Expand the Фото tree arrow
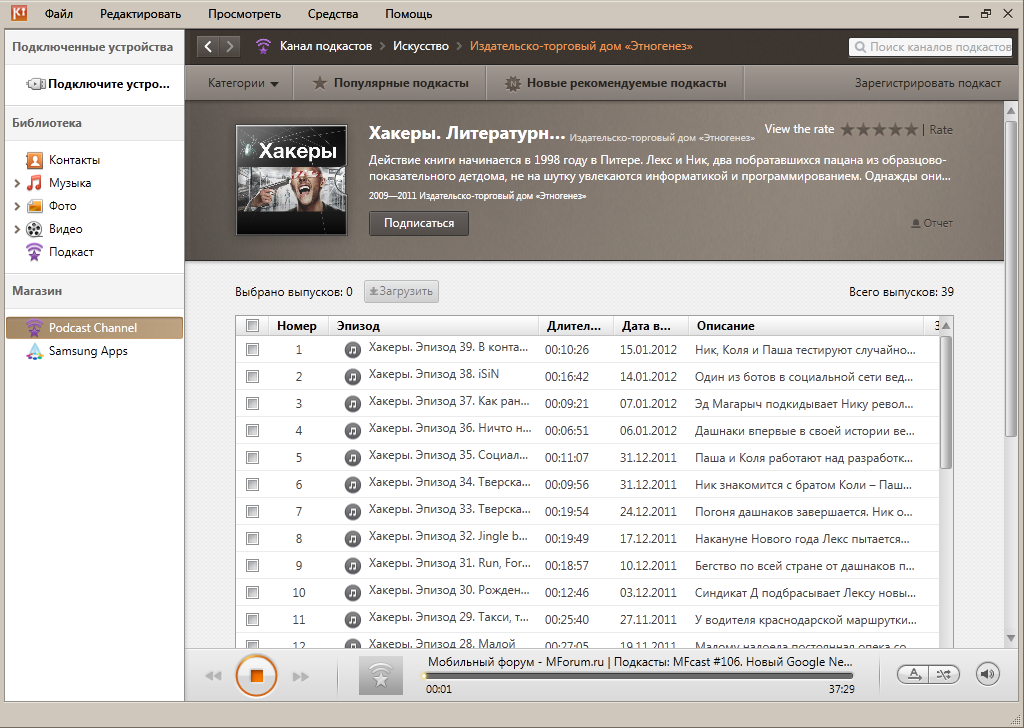1024x728 pixels. tap(17, 206)
